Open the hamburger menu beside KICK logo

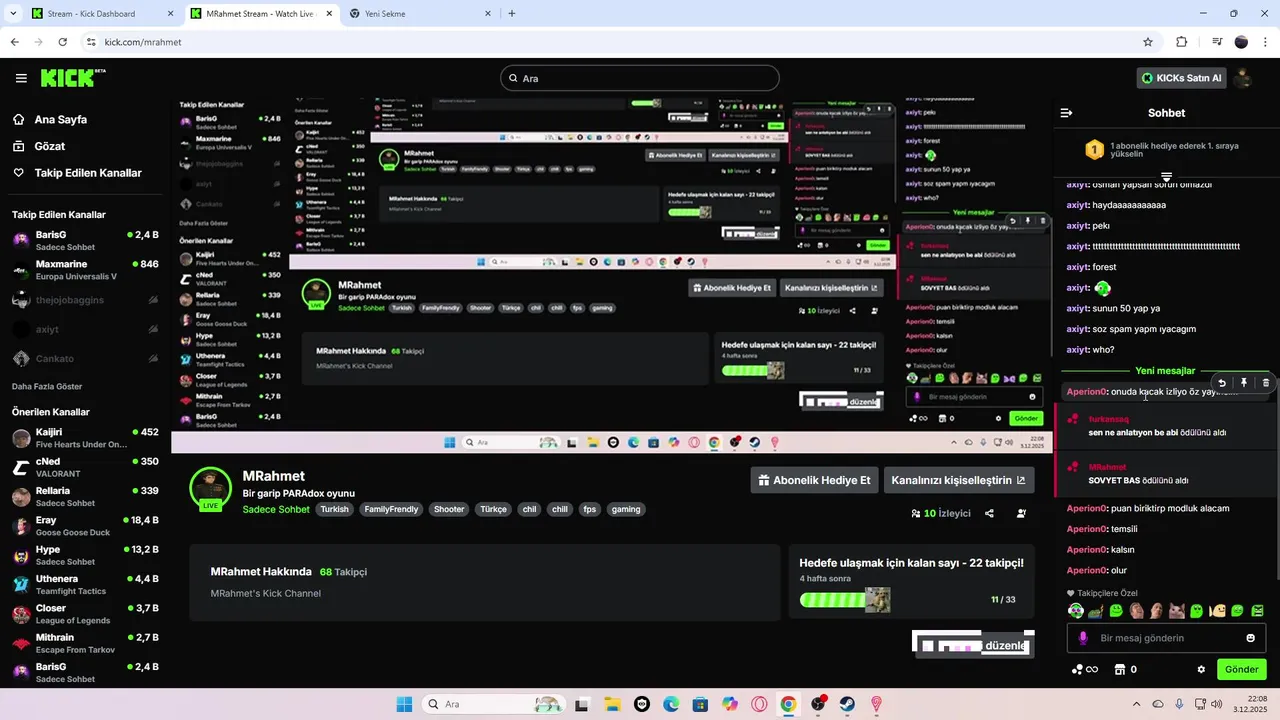point(21,78)
